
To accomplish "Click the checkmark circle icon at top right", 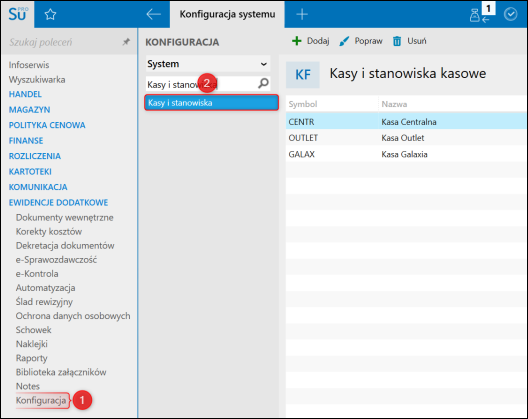I will pyautogui.click(x=510, y=14).
